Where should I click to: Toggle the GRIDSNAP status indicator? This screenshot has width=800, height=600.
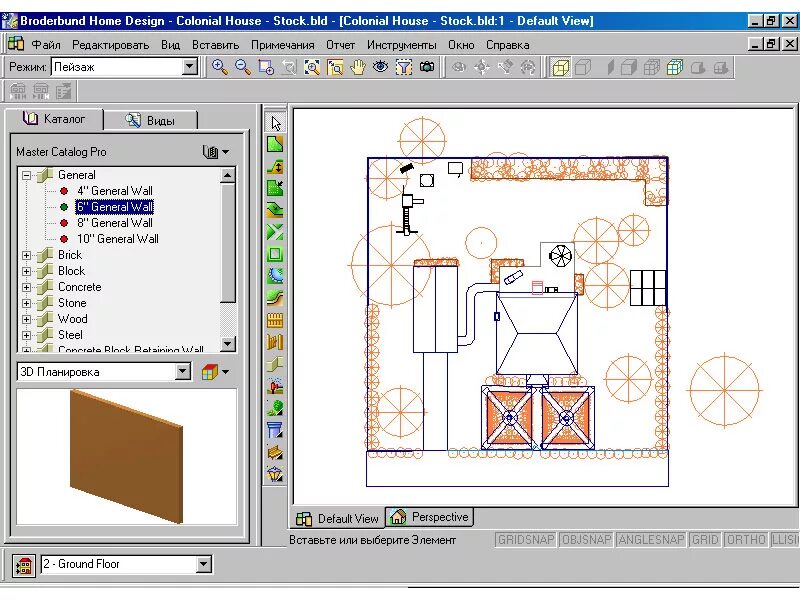[x=526, y=539]
